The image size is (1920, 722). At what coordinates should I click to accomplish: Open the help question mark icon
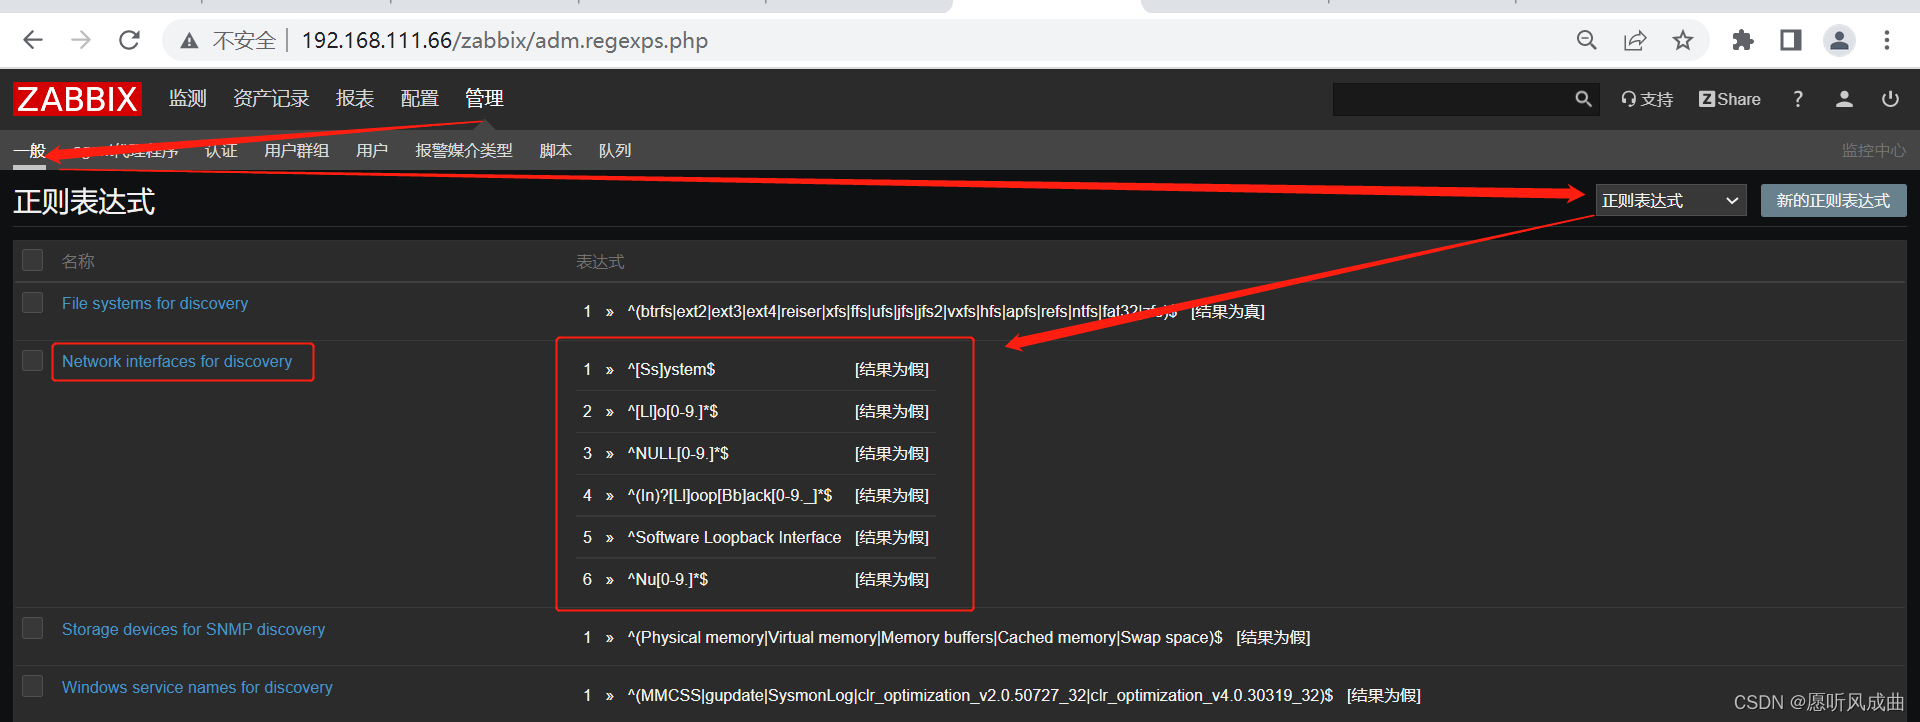tap(1798, 99)
